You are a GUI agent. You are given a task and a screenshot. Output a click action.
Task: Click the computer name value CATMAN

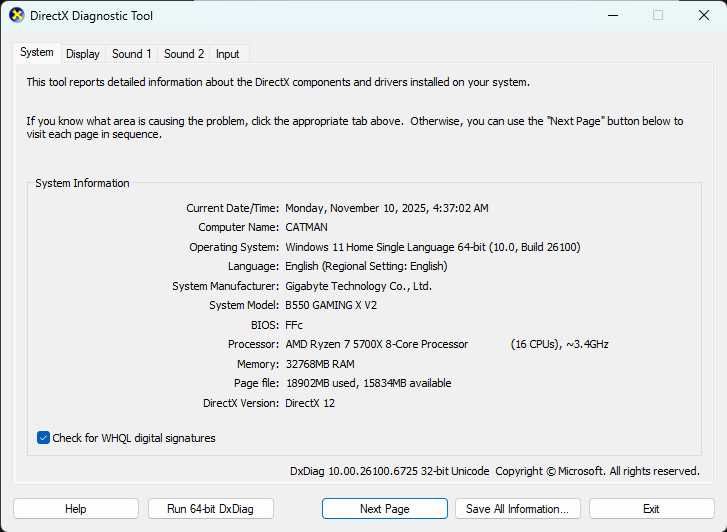[x=306, y=227]
